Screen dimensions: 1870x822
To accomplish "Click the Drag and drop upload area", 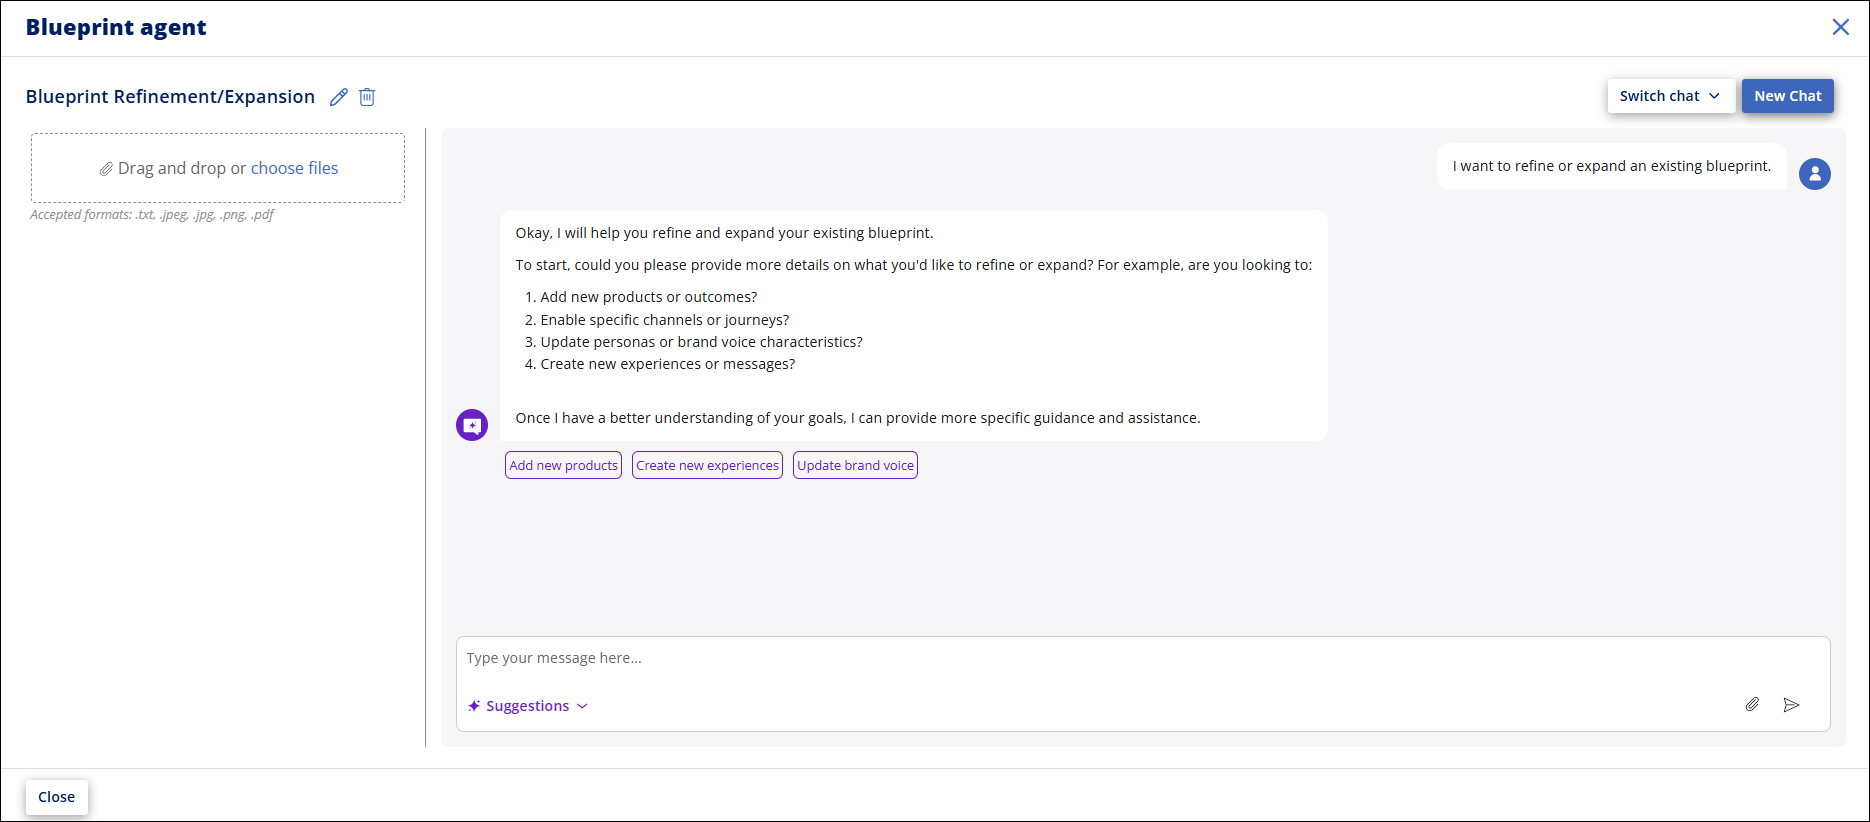I will tap(218, 168).
